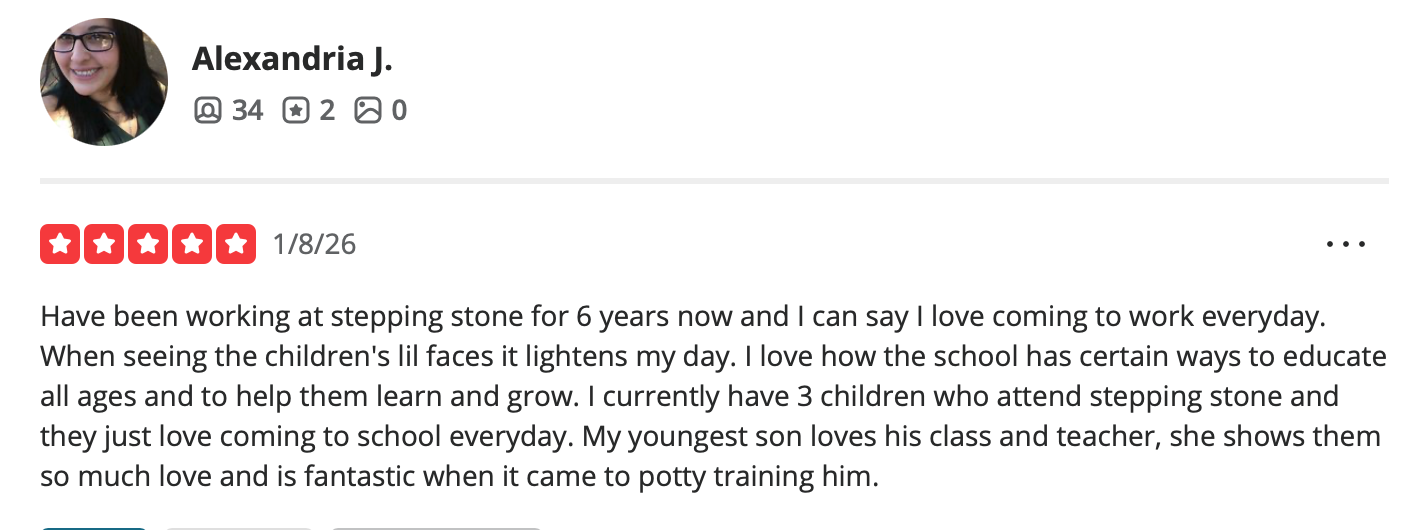Click the teal button below the review
The width and height of the screenshot is (1422, 530).
94,526
